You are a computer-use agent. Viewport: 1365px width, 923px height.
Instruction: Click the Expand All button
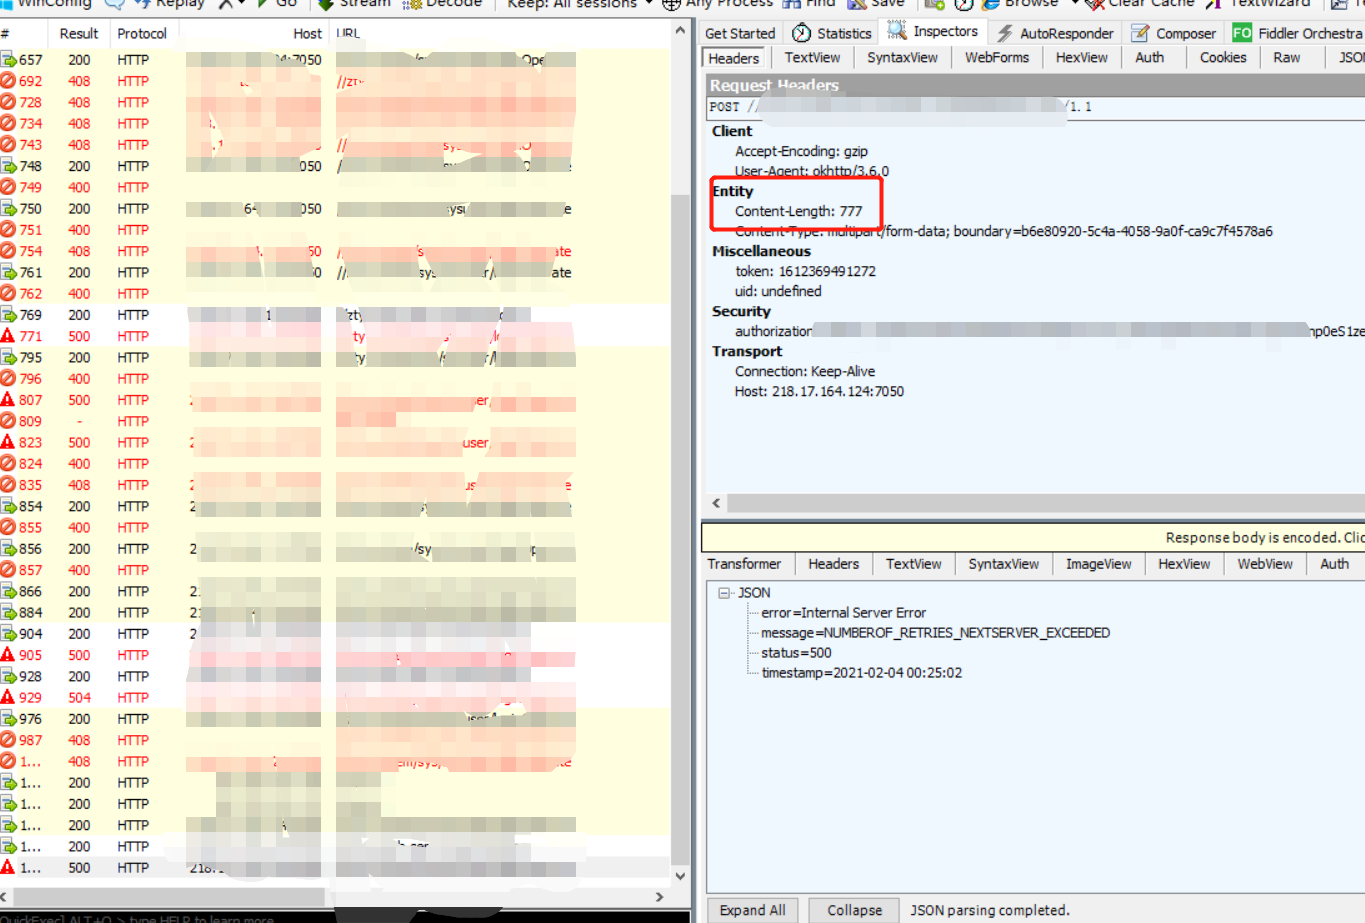point(752,910)
